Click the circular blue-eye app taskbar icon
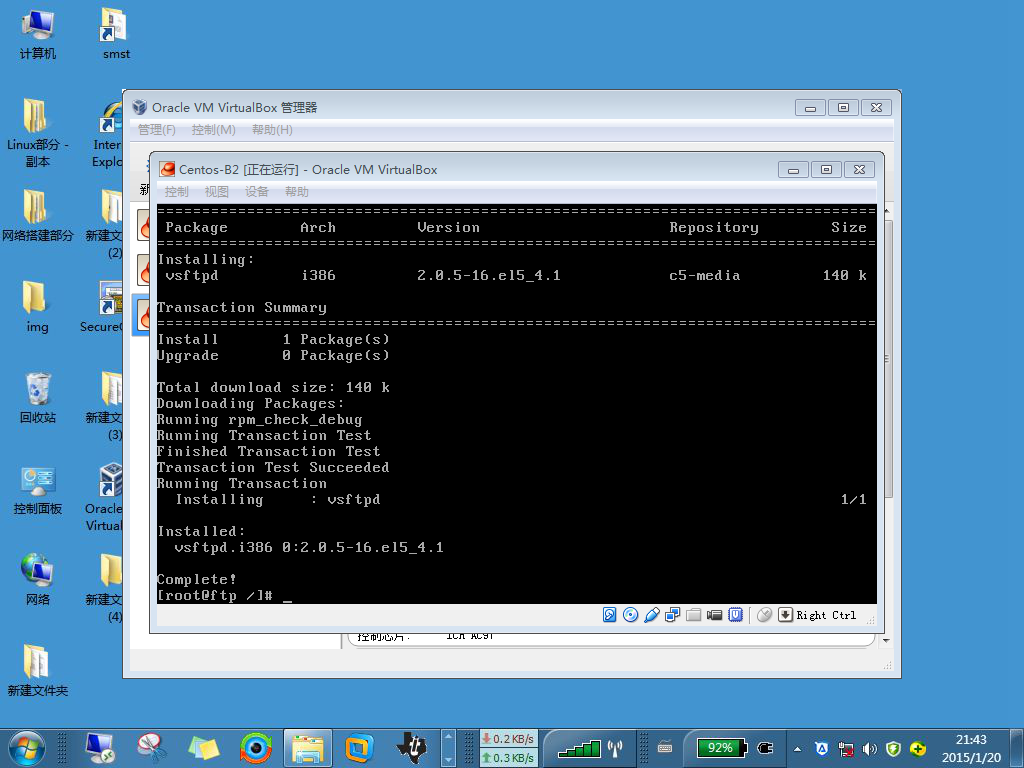Image resolution: width=1024 pixels, height=768 pixels. pyautogui.click(x=256, y=748)
